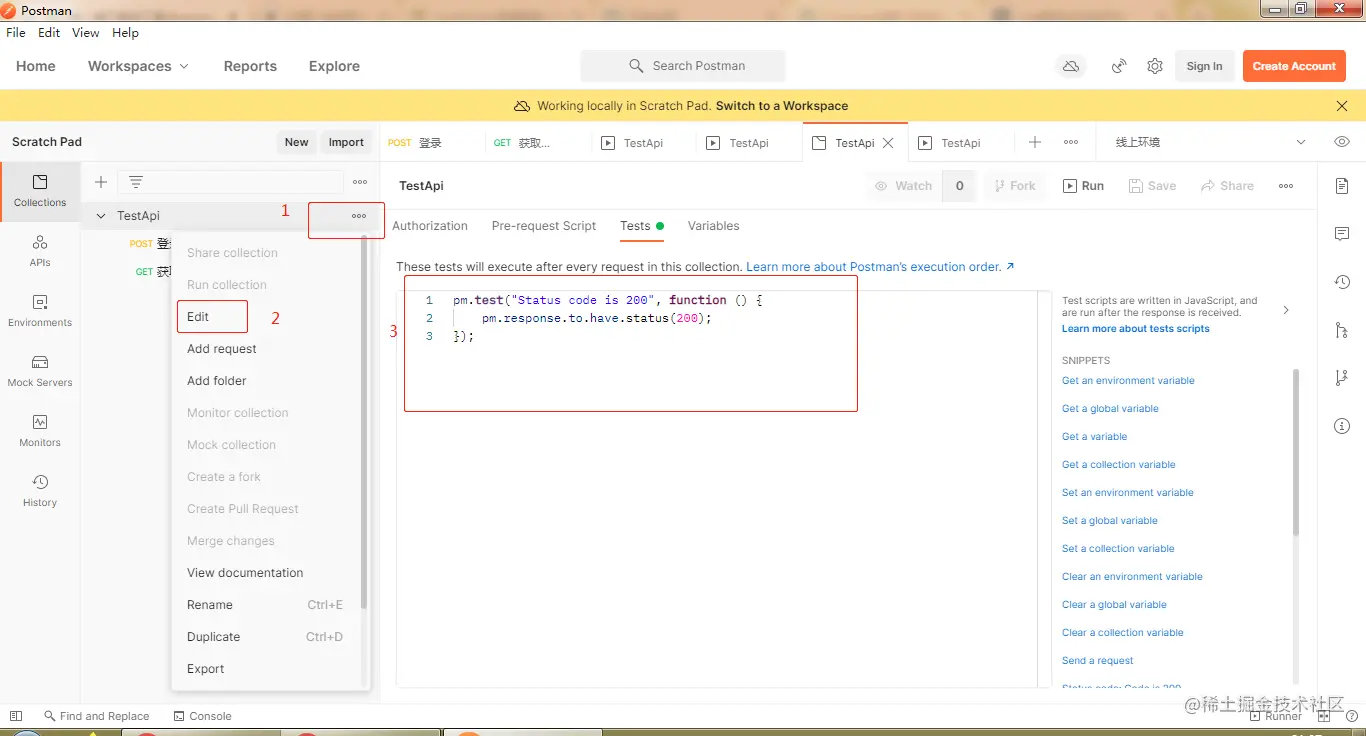Viewport: 1366px width, 736px height.
Task: Open the Changelog icon in the right sidebar
Action: click(1342, 282)
